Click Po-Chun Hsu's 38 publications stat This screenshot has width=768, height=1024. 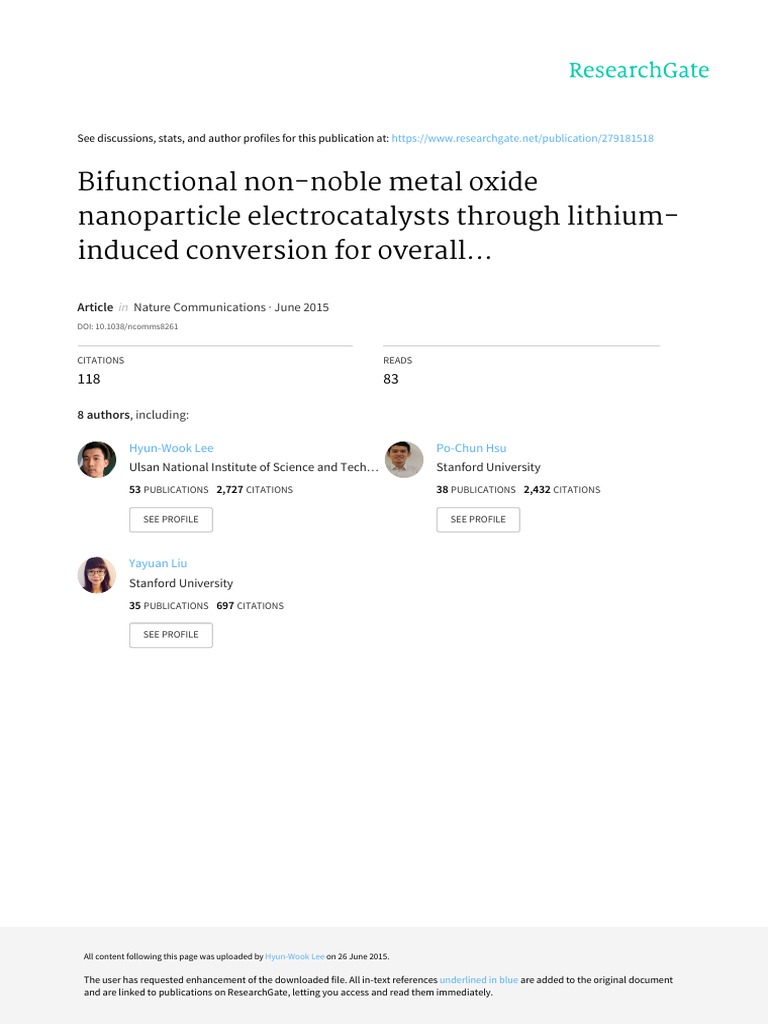[x=476, y=490]
